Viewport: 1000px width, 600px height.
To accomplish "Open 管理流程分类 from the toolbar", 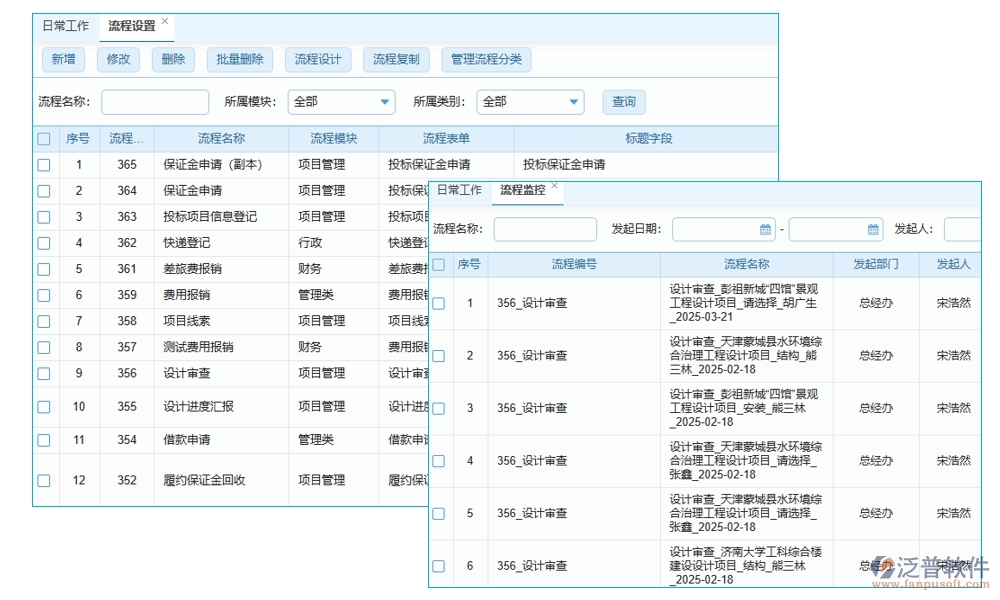I will tap(487, 59).
